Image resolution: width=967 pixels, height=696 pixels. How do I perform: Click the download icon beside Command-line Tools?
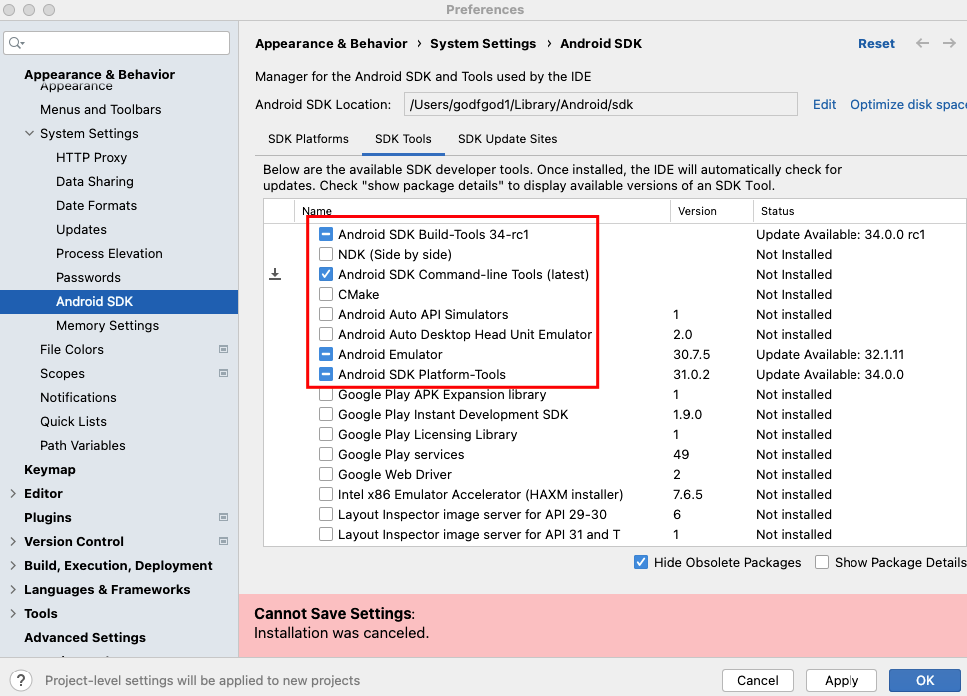coord(275,274)
